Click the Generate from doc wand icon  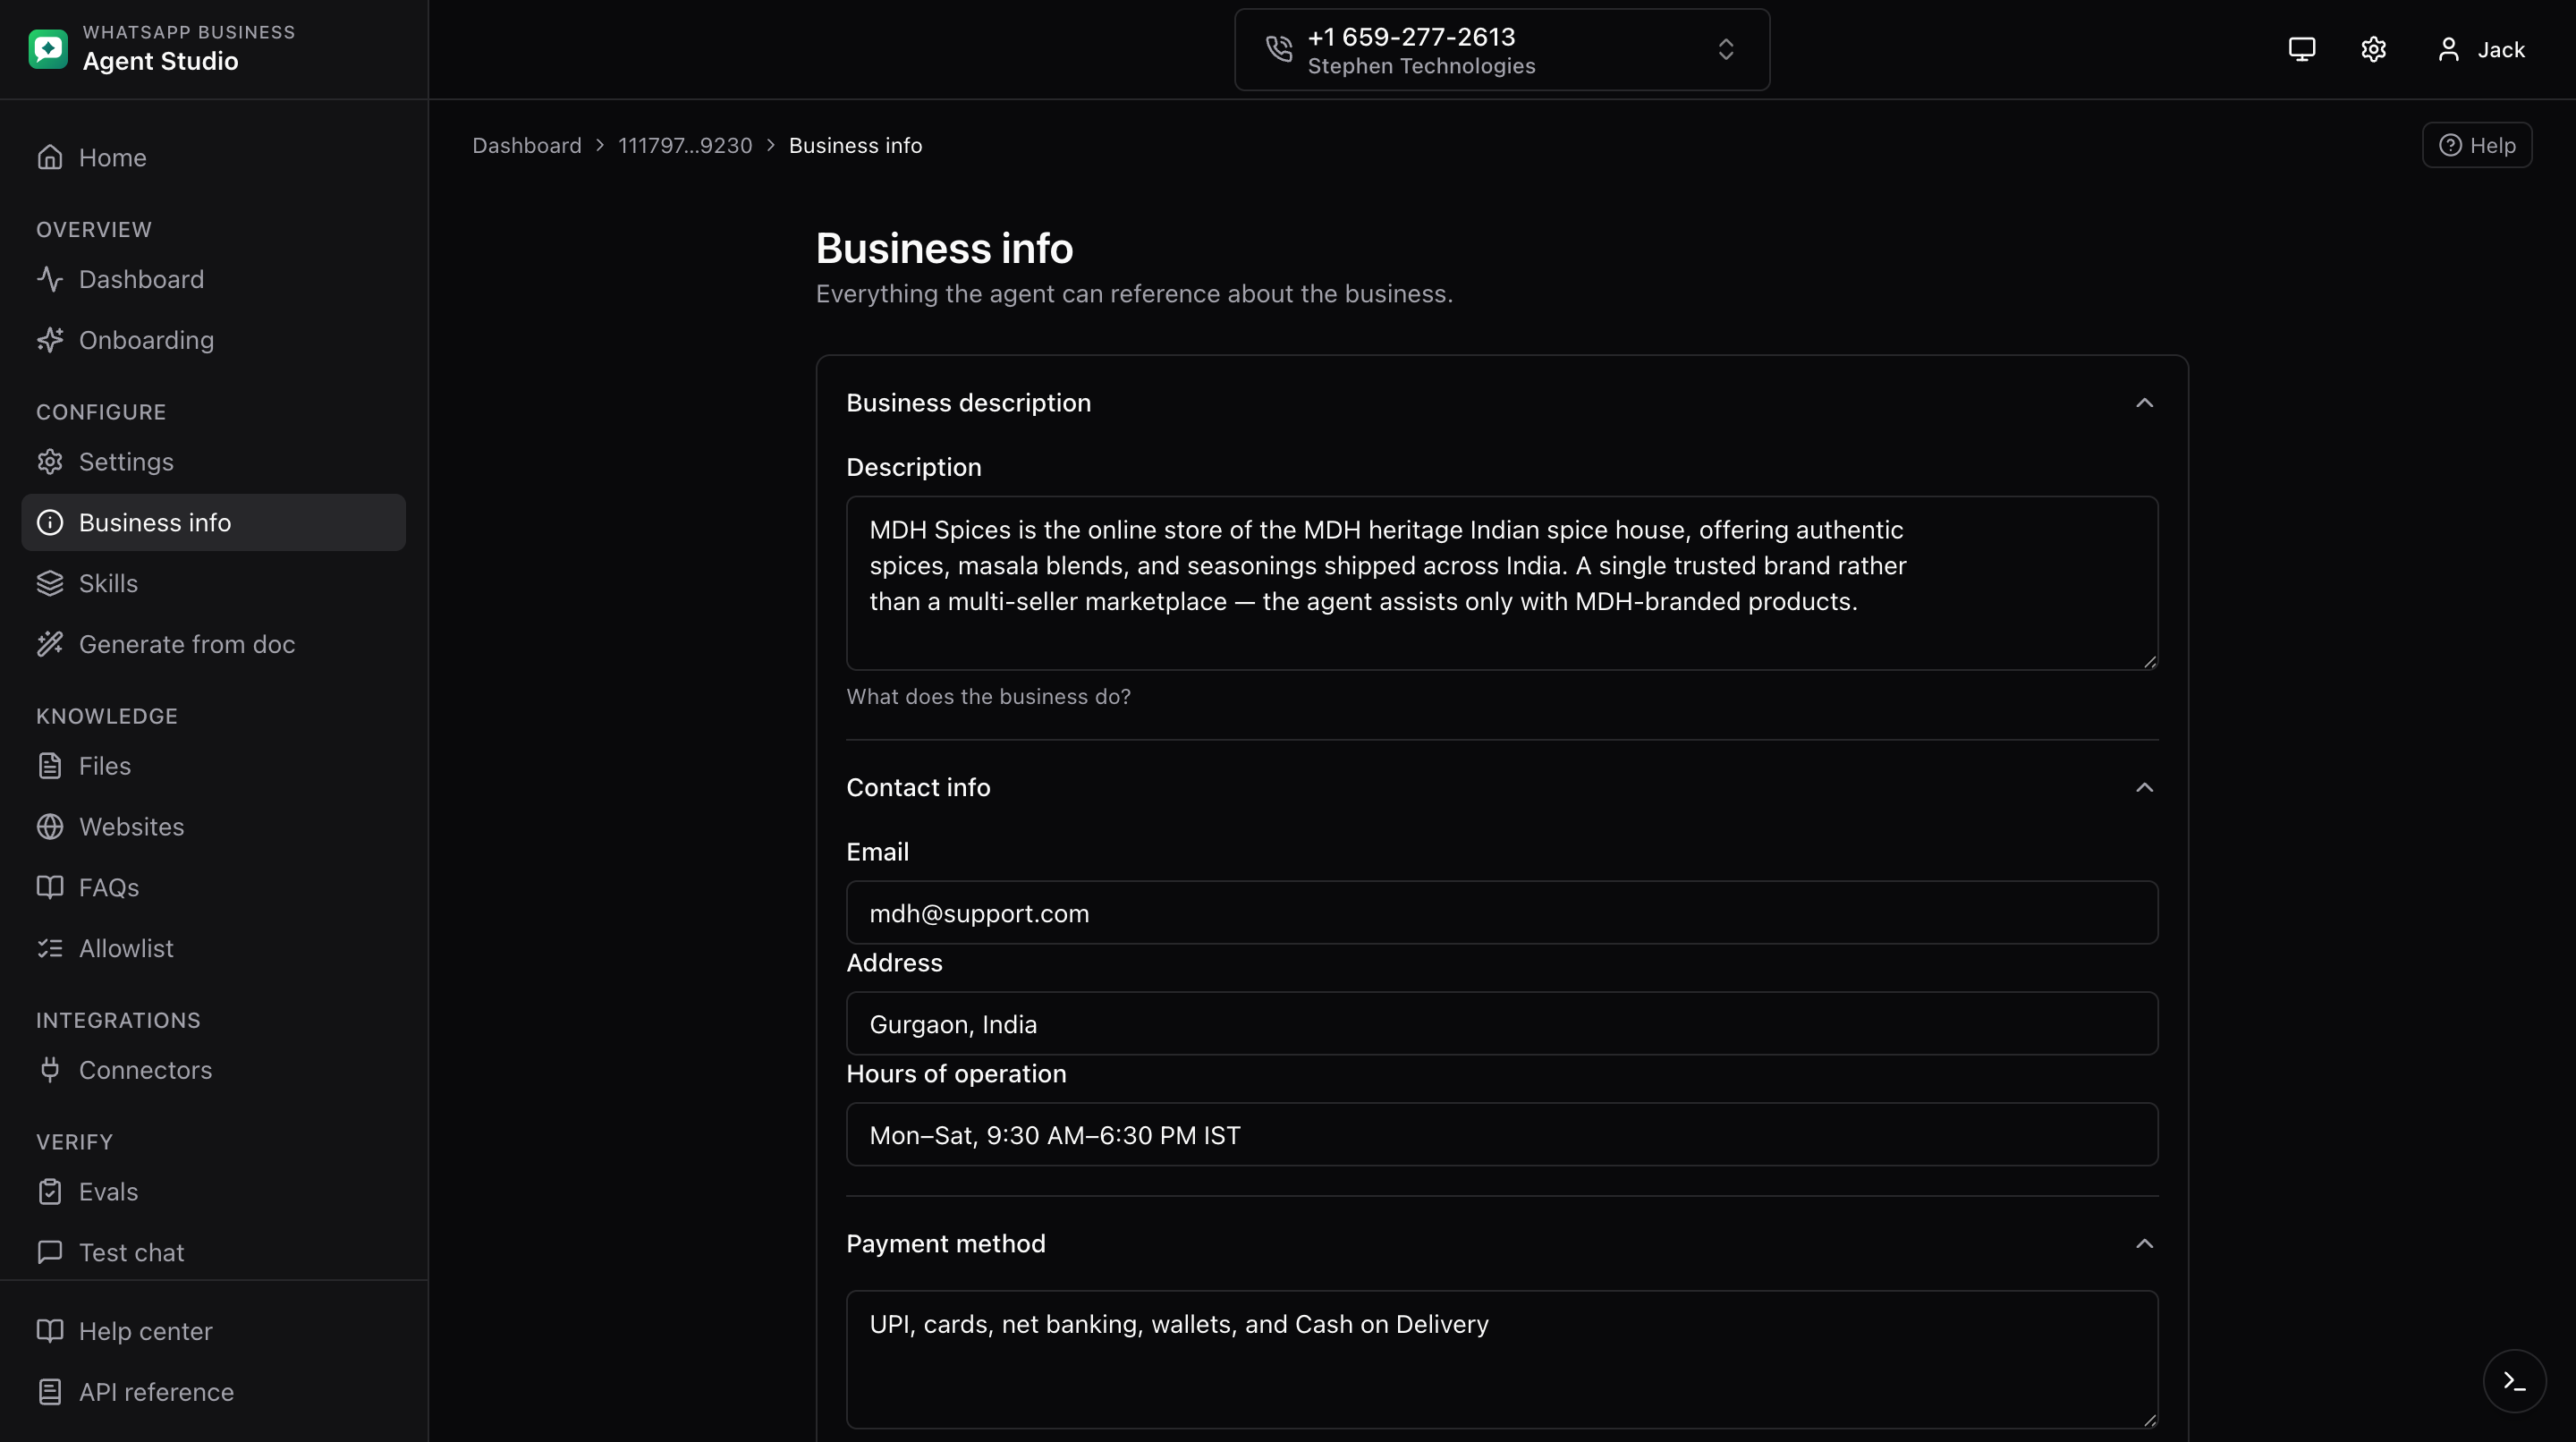tap(50, 644)
